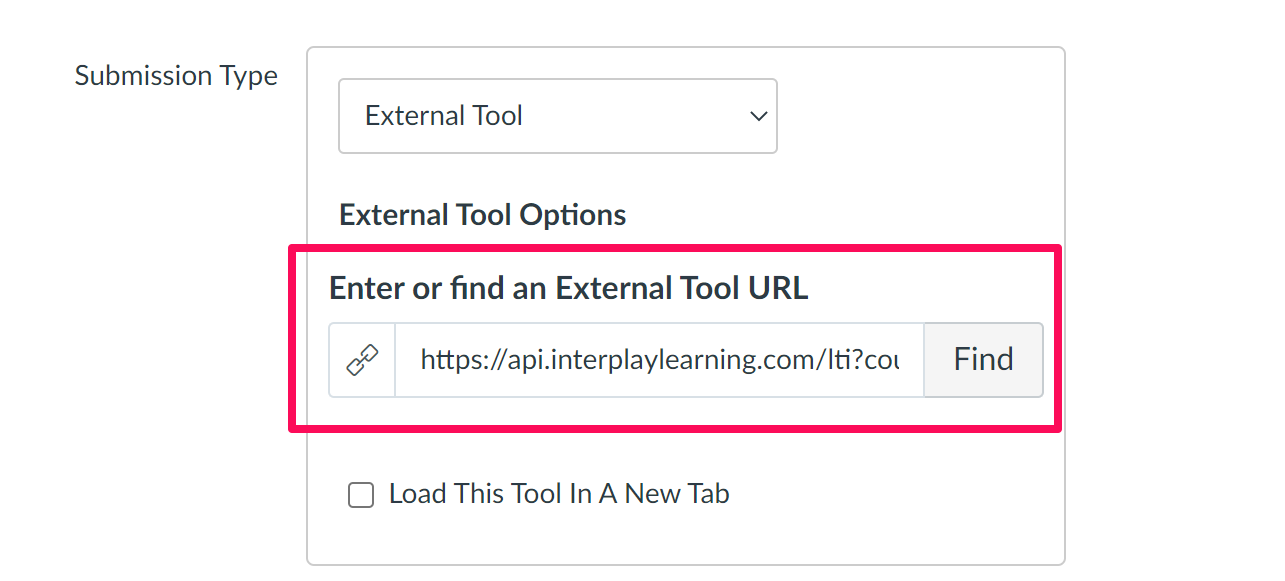The width and height of the screenshot is (1285, 581).
Task: Click the Find button
Action: click(983, 360)
